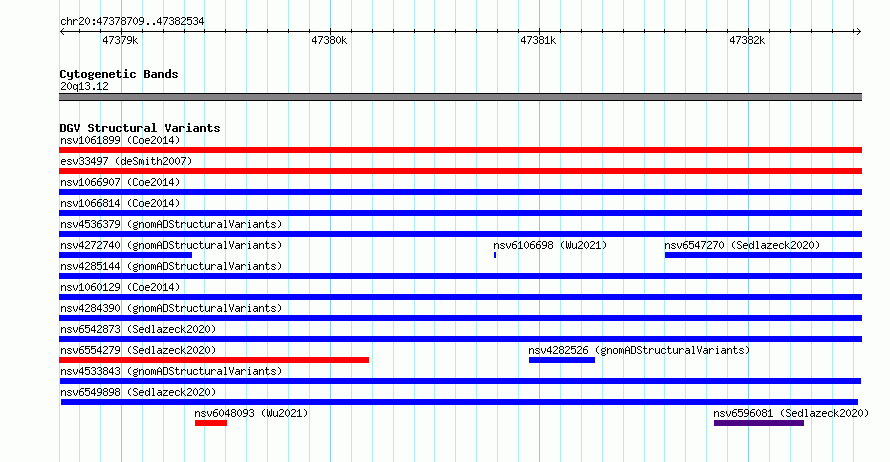Select the purple bar under nsv6596081

759,423
